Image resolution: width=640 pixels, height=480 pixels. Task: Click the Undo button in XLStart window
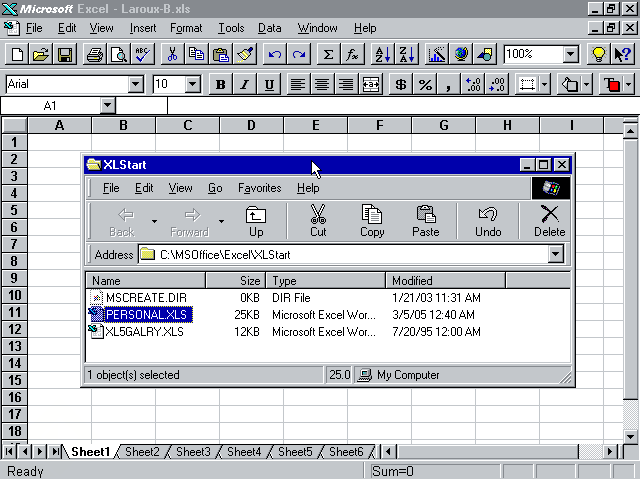click(488, 221)
